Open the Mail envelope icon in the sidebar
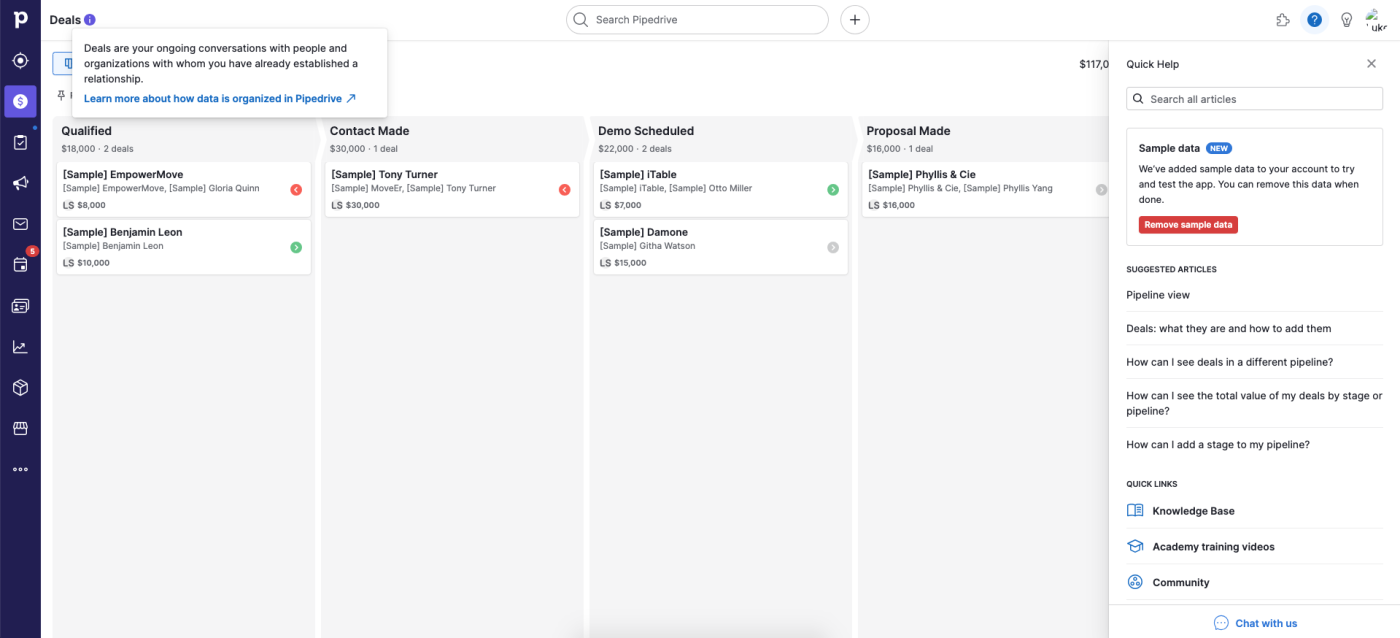This screenshot has height=638, width=1400. [x=20, y=224]
